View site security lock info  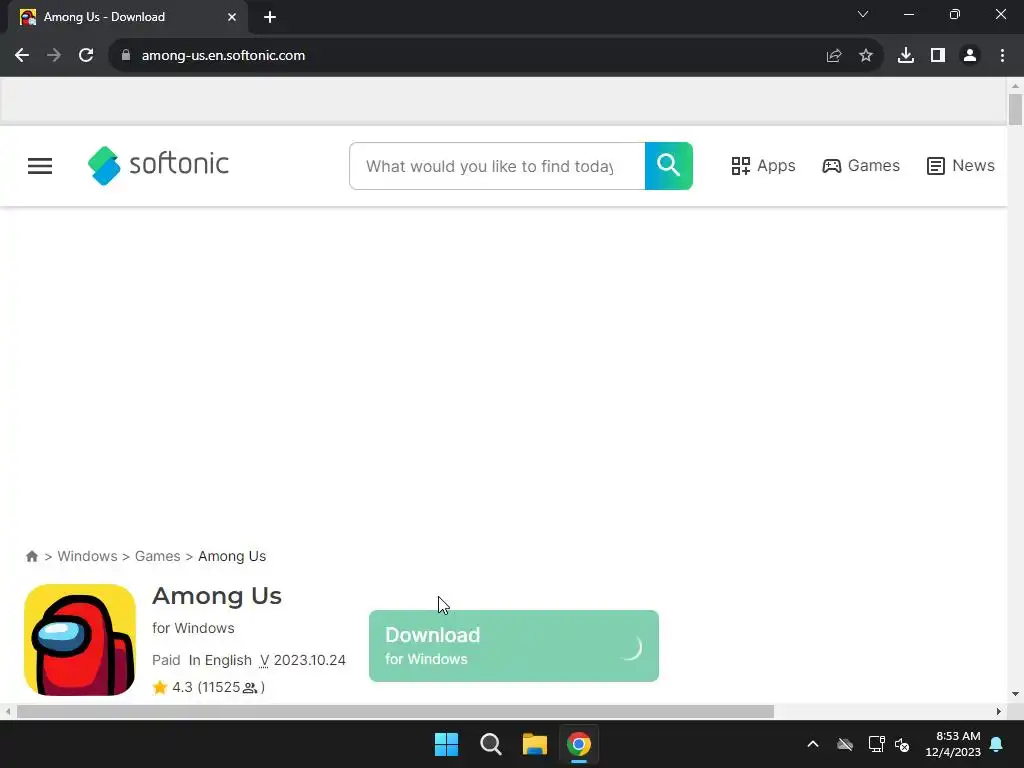pyautogui.click(x=126, y=56)
